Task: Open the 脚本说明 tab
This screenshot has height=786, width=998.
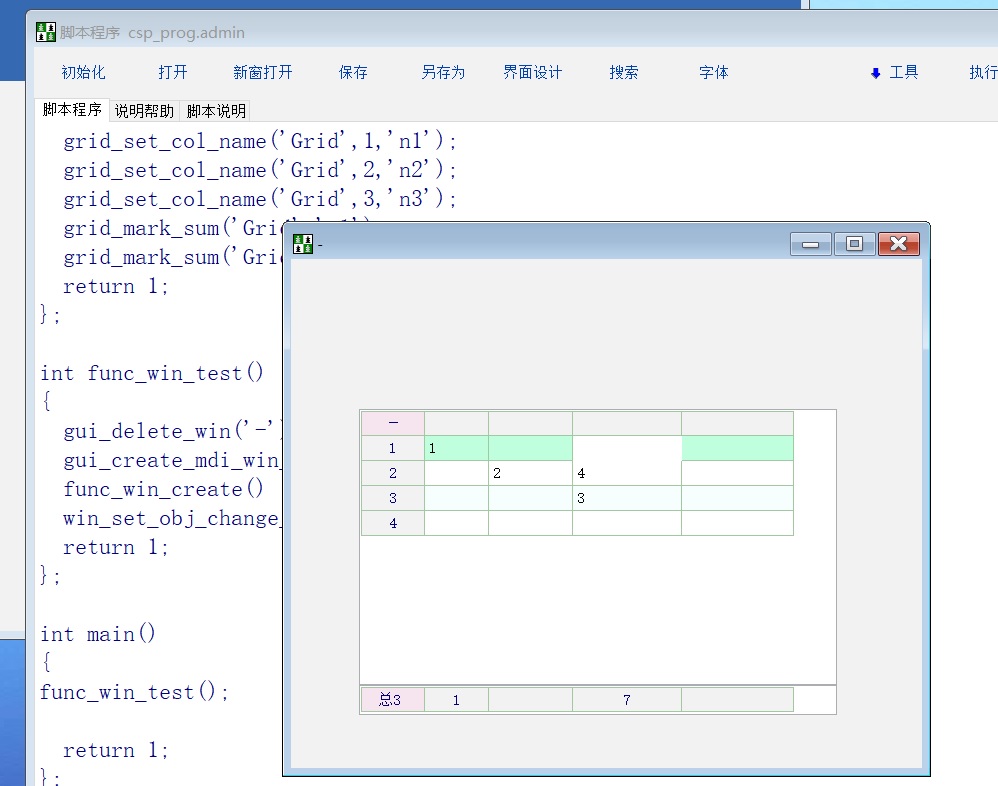Action: click(x=216, y=111)
